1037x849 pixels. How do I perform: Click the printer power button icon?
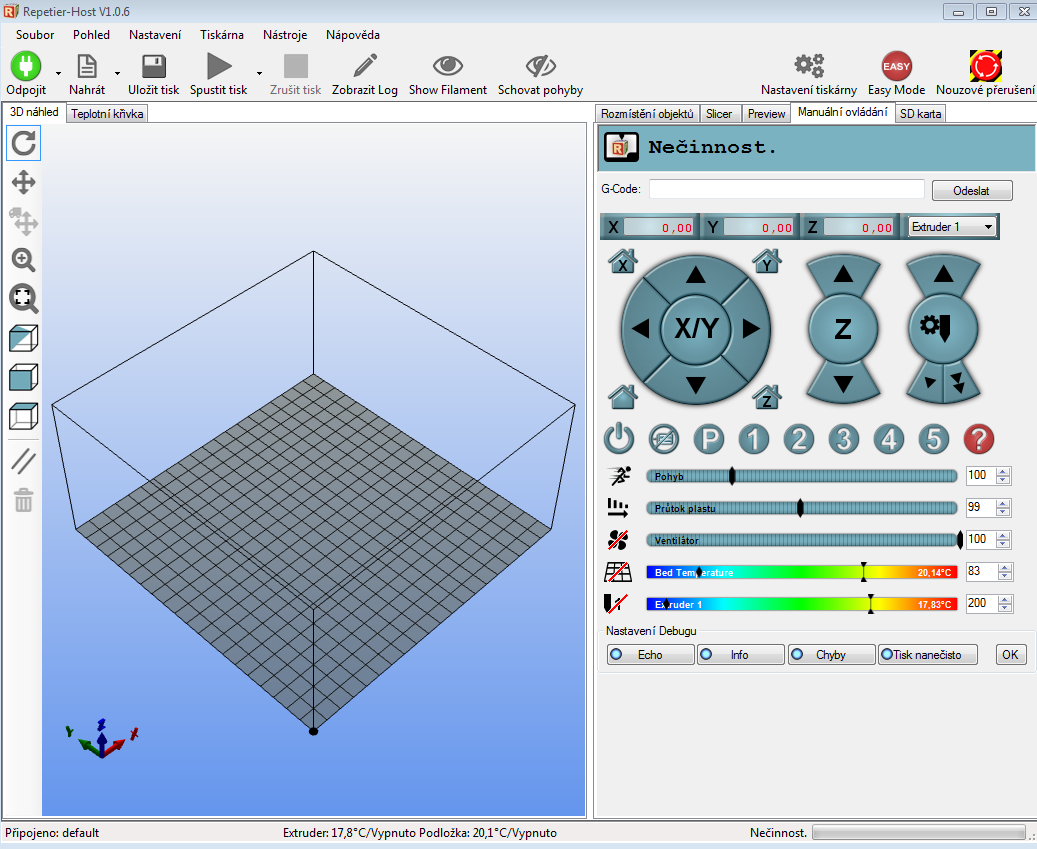(x=619, y=439)
